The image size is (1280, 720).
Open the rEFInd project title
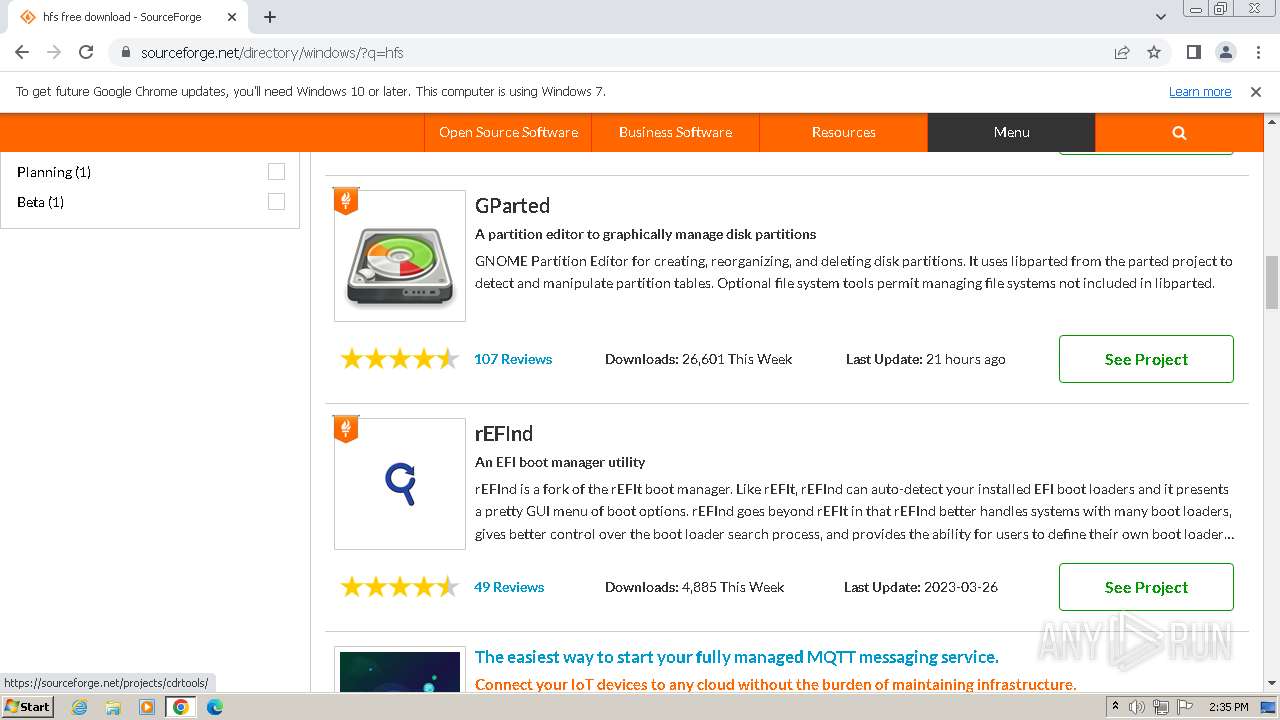click(504, 434)
